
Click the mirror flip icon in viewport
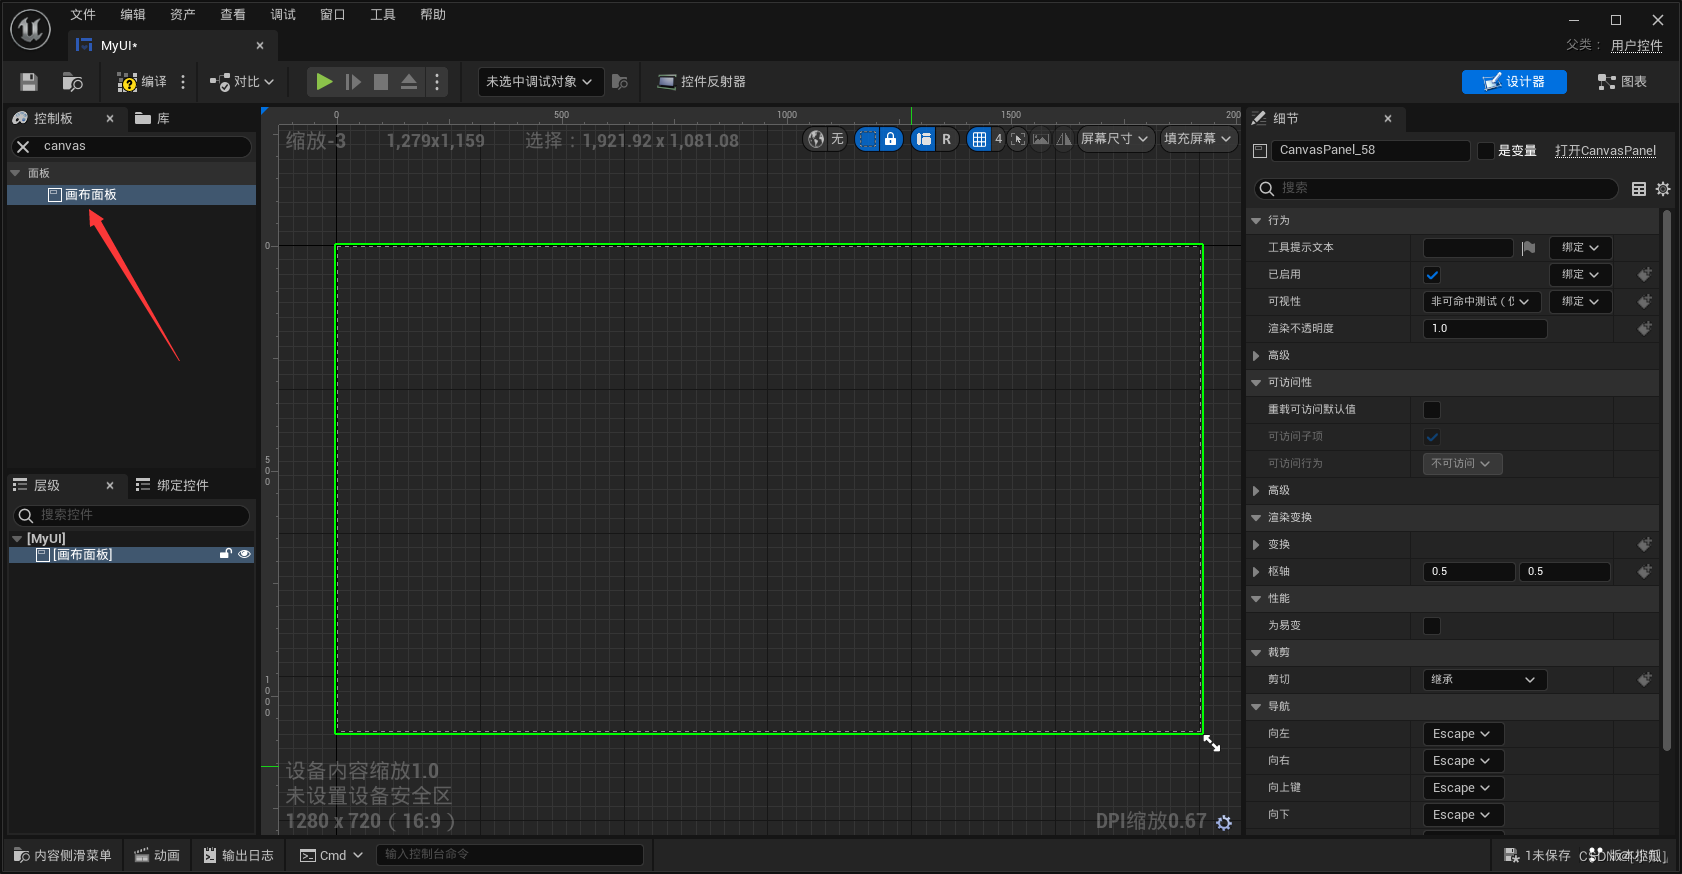tap(1064, 139)
